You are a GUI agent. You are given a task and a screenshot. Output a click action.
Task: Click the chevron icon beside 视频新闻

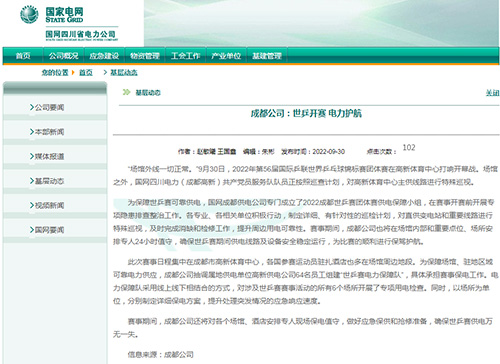point(32,205)
